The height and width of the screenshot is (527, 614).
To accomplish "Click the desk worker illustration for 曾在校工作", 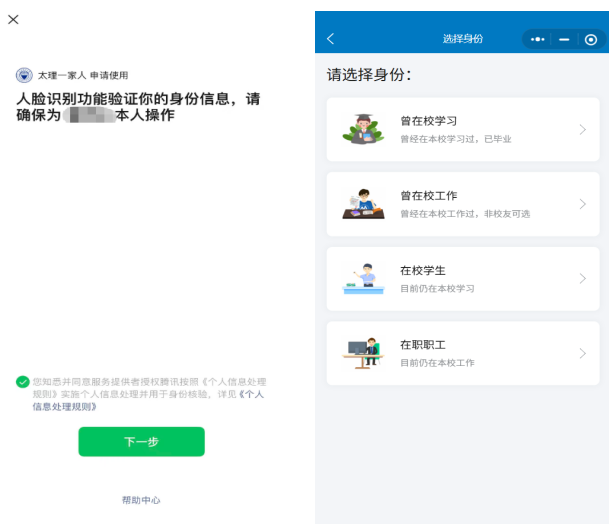I will [362, 204].
